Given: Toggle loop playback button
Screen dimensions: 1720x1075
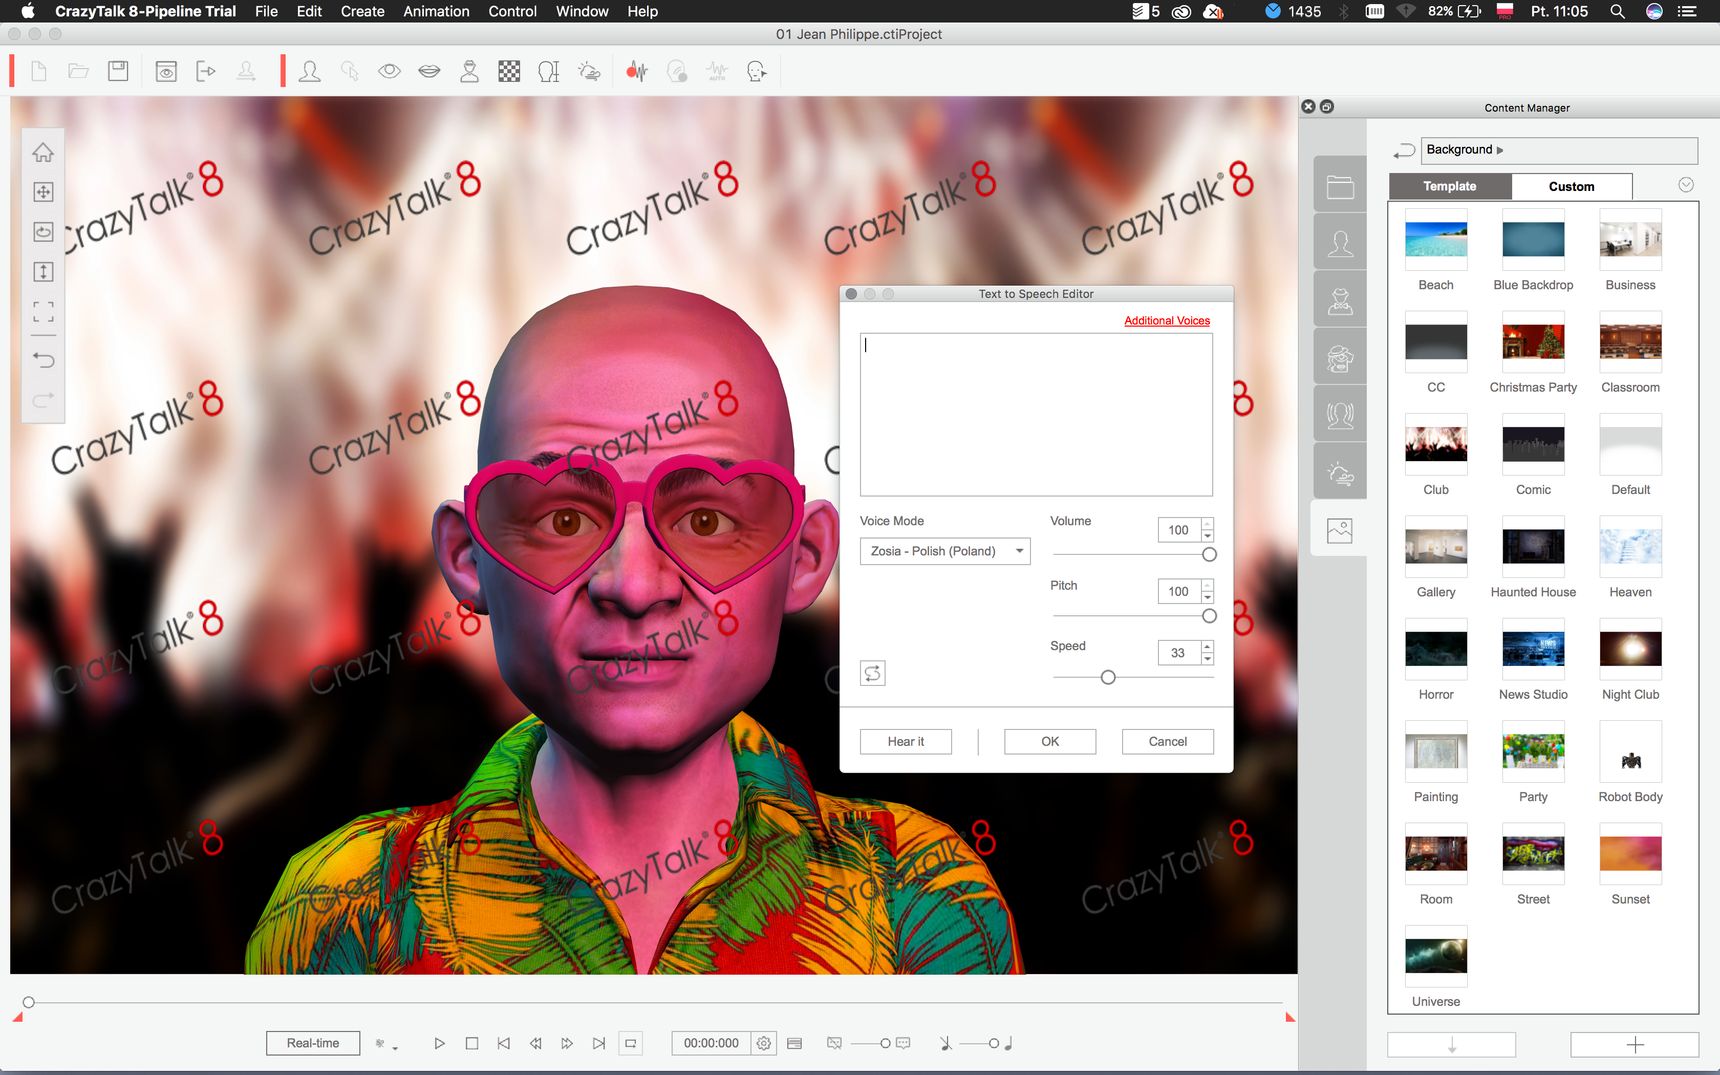Looking at the screenshot, I should (x=631, y=1043).
